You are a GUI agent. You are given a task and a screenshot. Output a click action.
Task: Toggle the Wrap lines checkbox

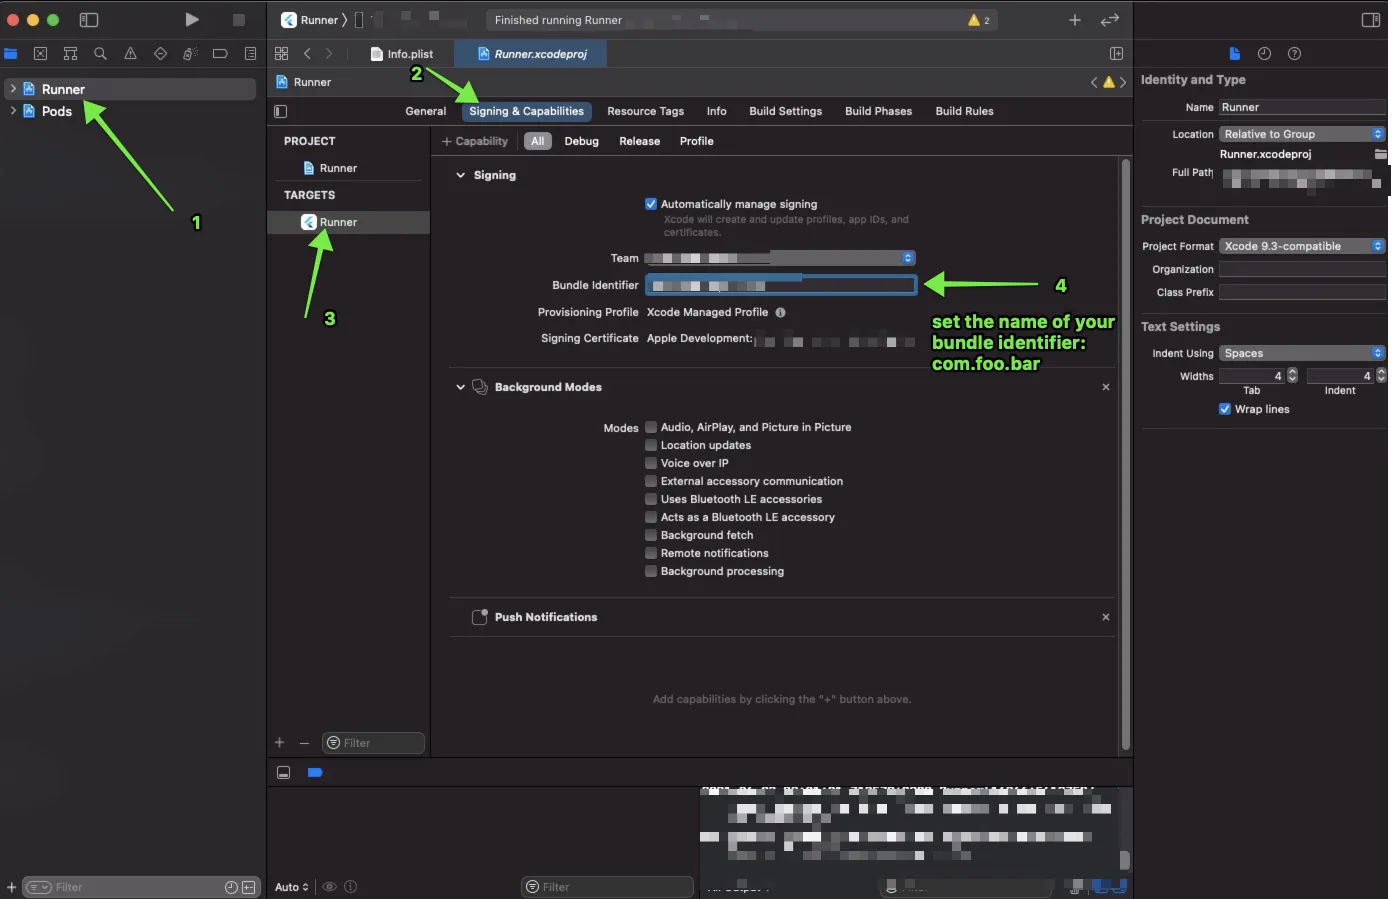pos(1225,409)
